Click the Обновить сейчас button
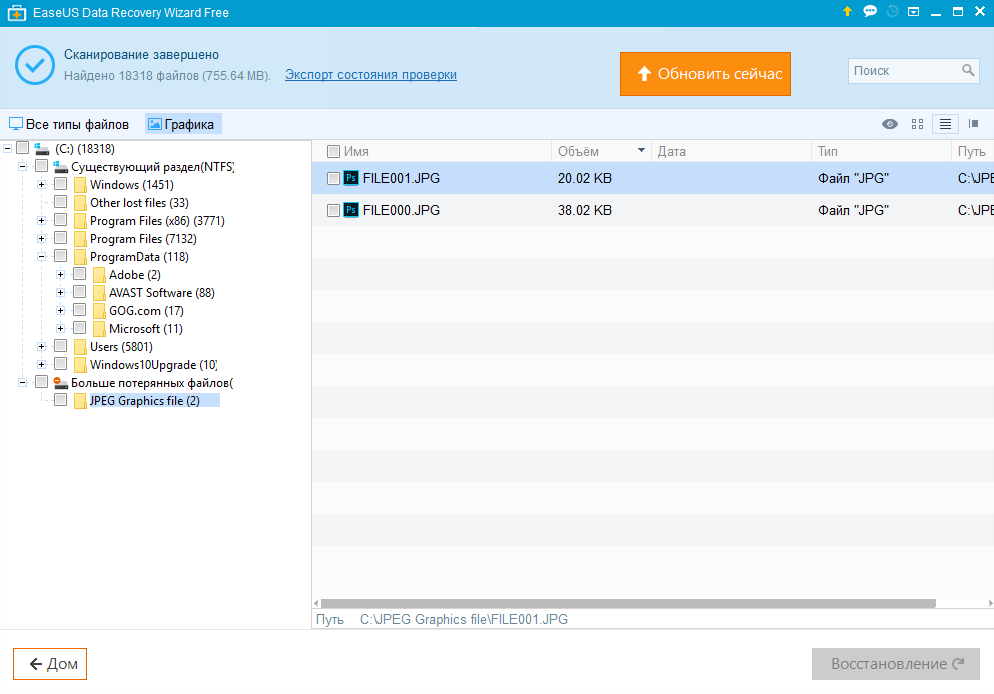The image size is (994, 694). (x=705, y=74)
